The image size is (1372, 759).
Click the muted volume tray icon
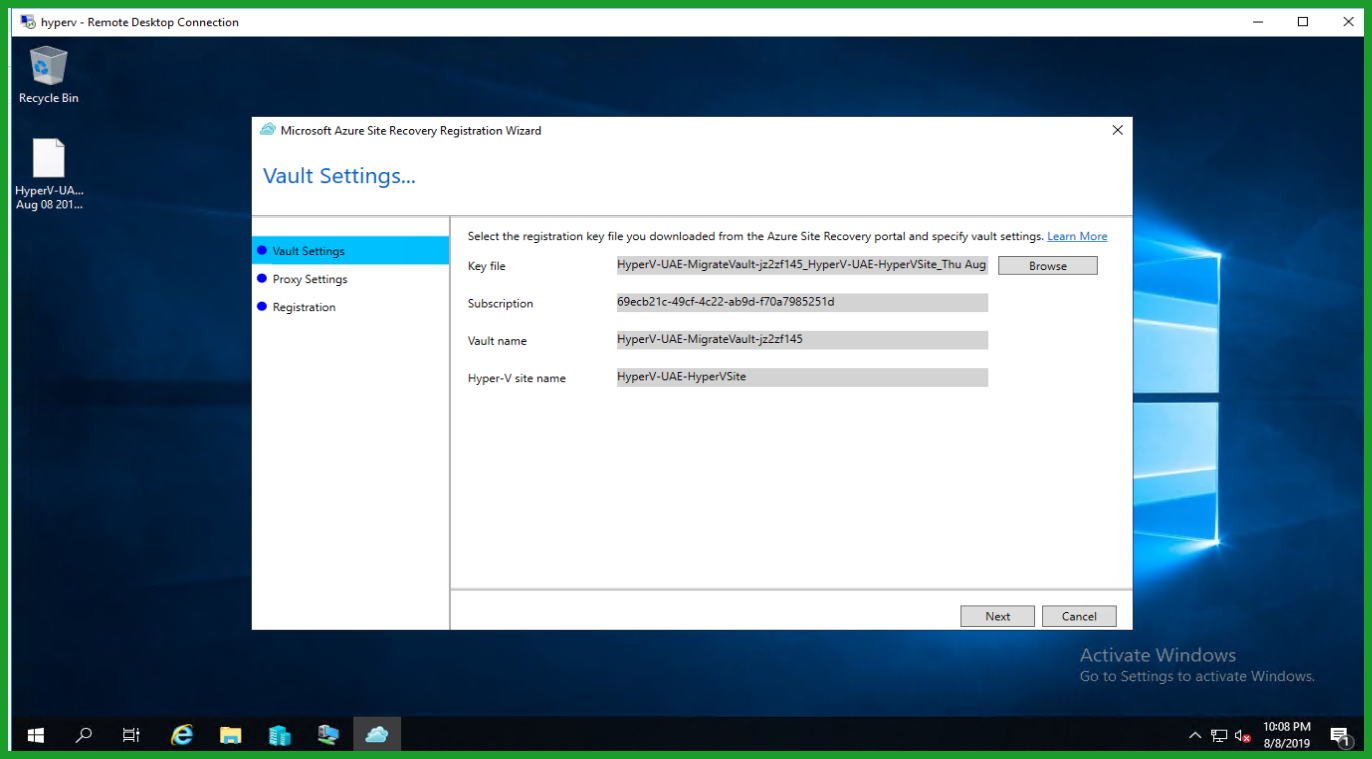click(1243, 736)
